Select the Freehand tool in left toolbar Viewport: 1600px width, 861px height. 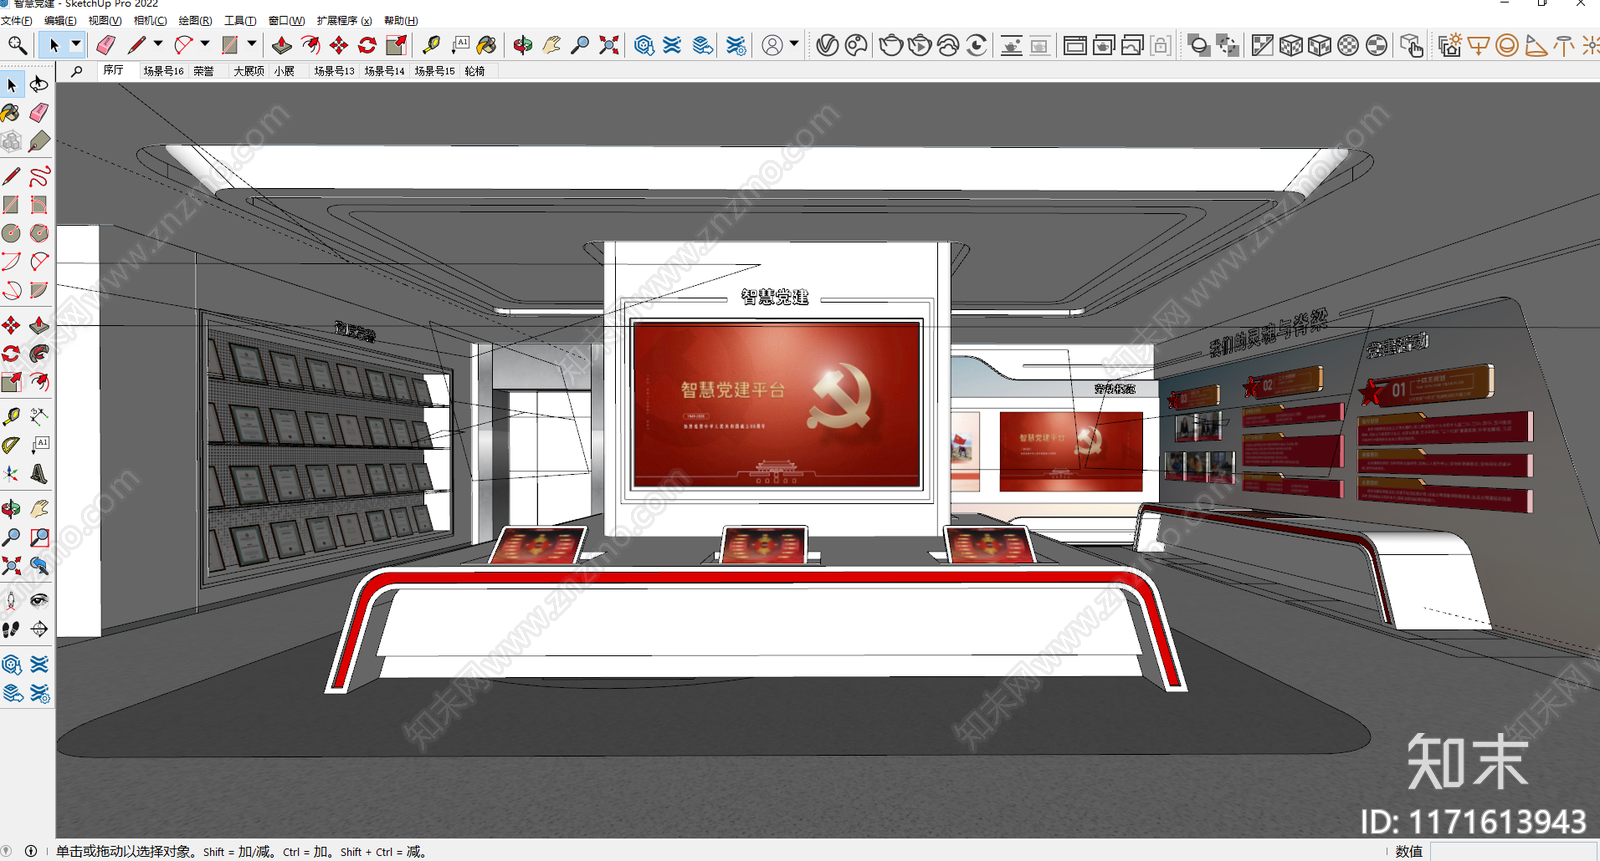click(39, 177)
